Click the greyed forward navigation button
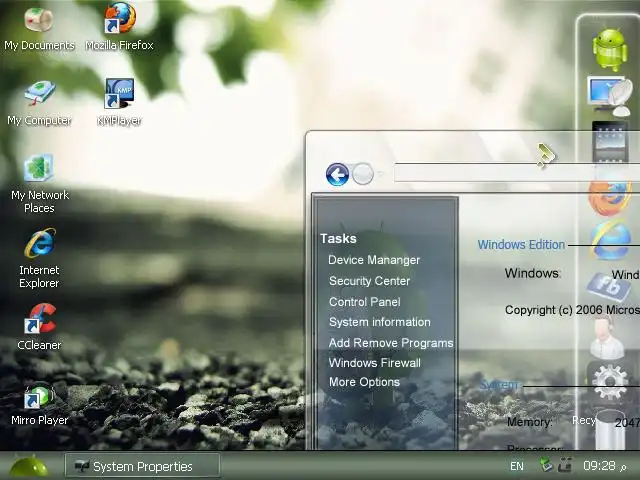The height and width of the screenshot is (480, 640). click(362, 174)
